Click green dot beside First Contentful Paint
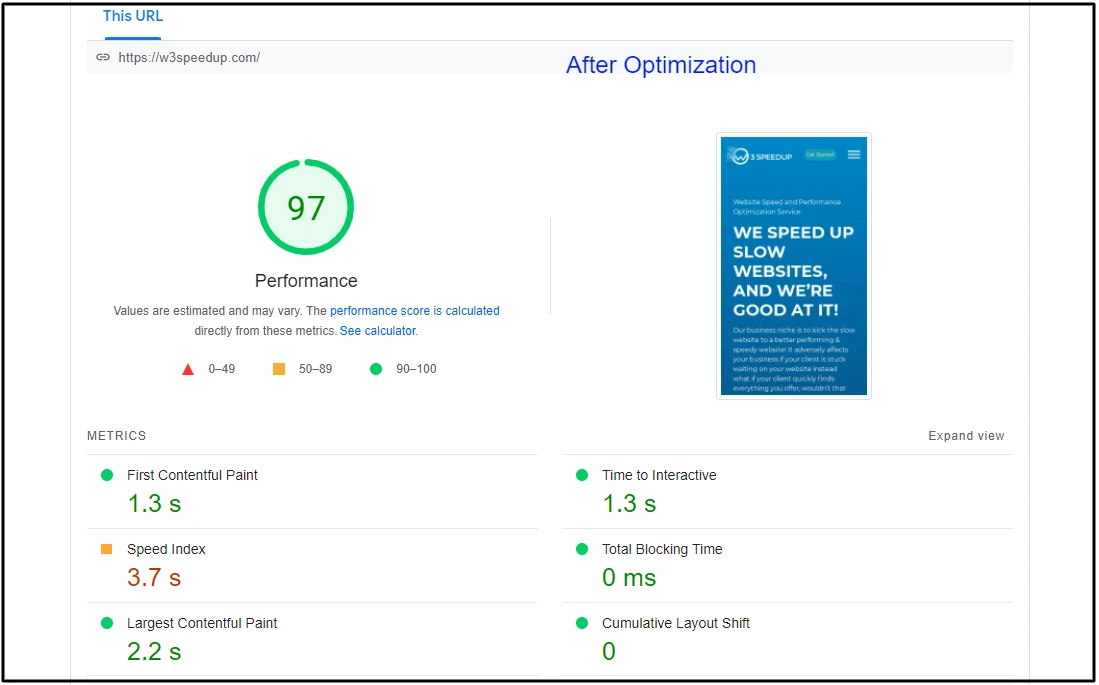Viewport: 1099px width, 685px height. pyautogui.click(x=107, y=475)
